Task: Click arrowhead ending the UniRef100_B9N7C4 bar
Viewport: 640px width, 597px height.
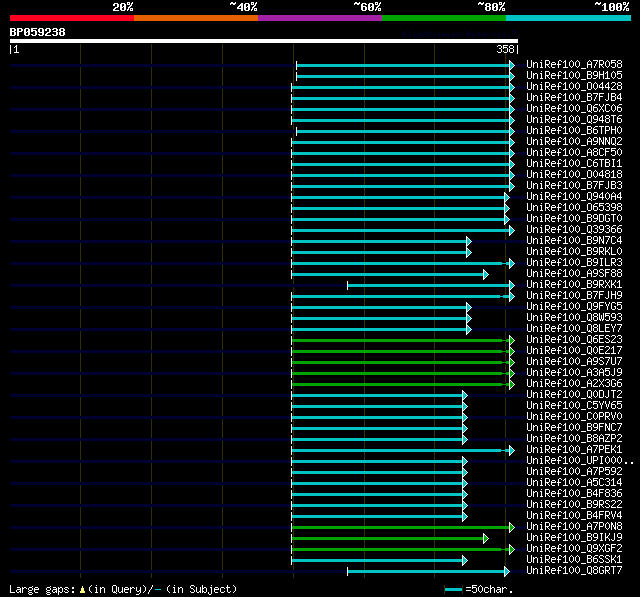Action: click(x=469, y=242)
